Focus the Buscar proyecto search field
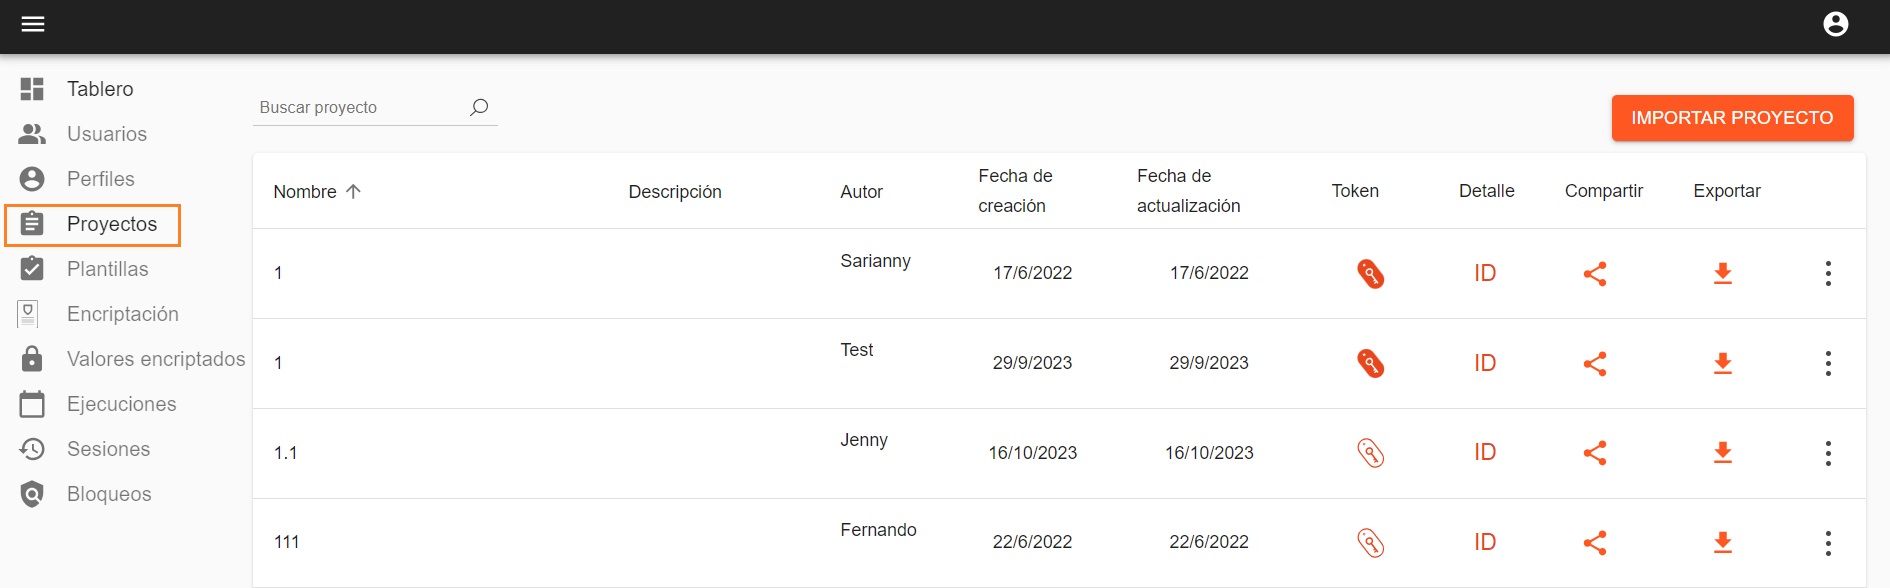1890x588 pixels. (x=360, y=107)
